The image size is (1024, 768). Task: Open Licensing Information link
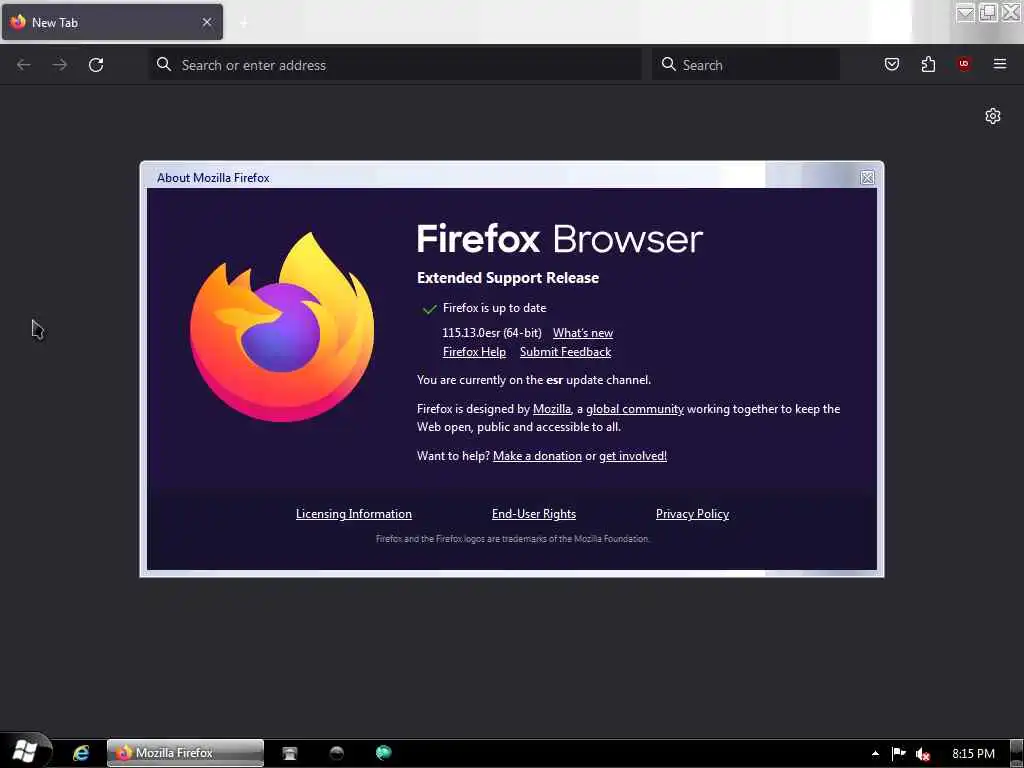[354, 514]
